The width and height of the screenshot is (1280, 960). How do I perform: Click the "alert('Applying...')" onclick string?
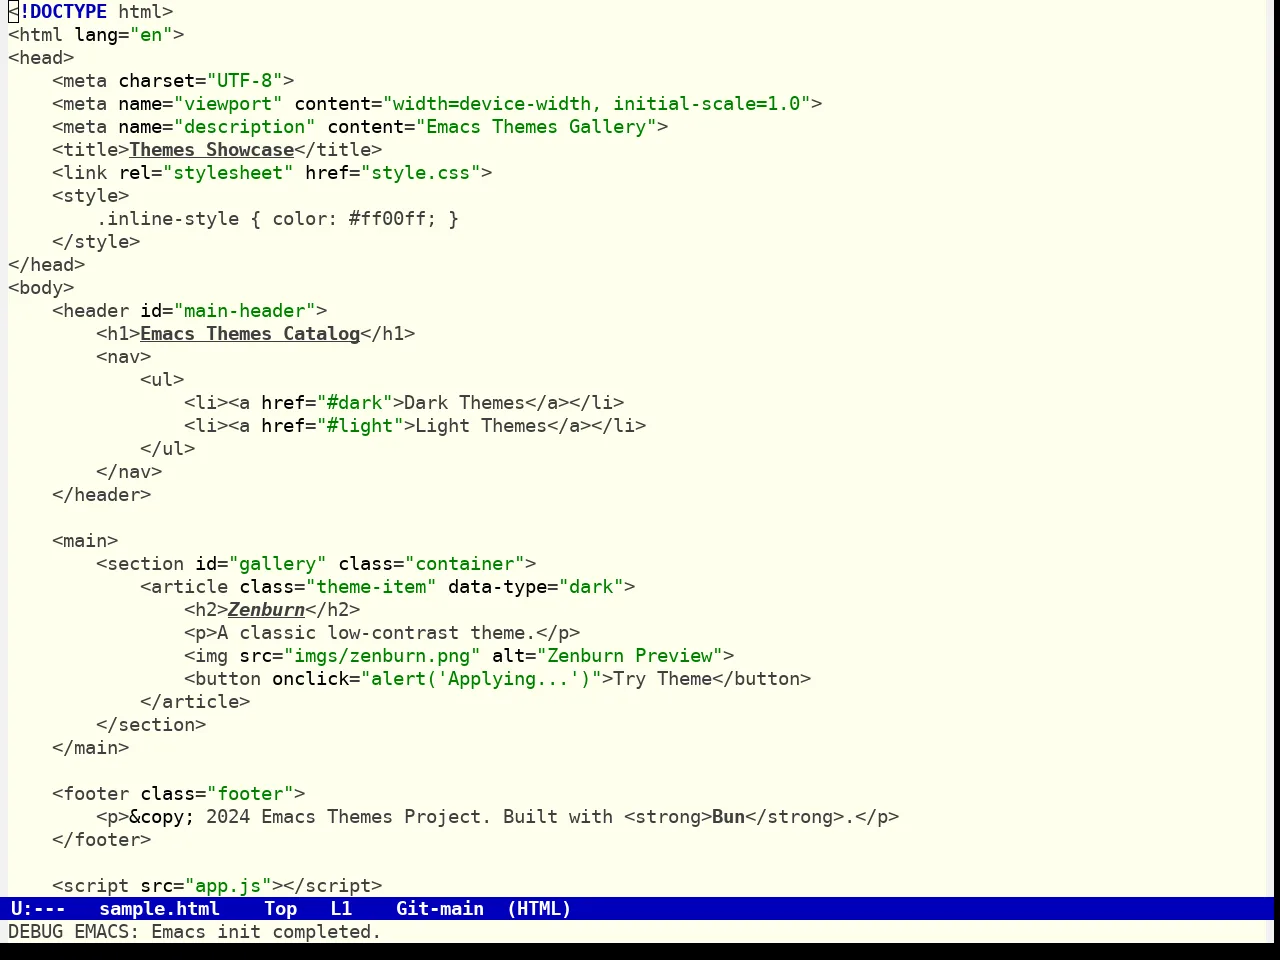click(x=481, y=679)
